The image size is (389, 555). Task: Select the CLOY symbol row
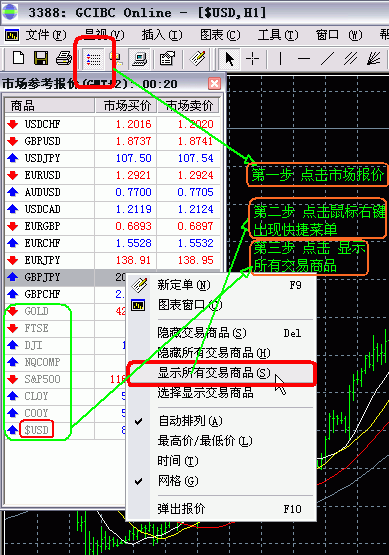(66, 396)
